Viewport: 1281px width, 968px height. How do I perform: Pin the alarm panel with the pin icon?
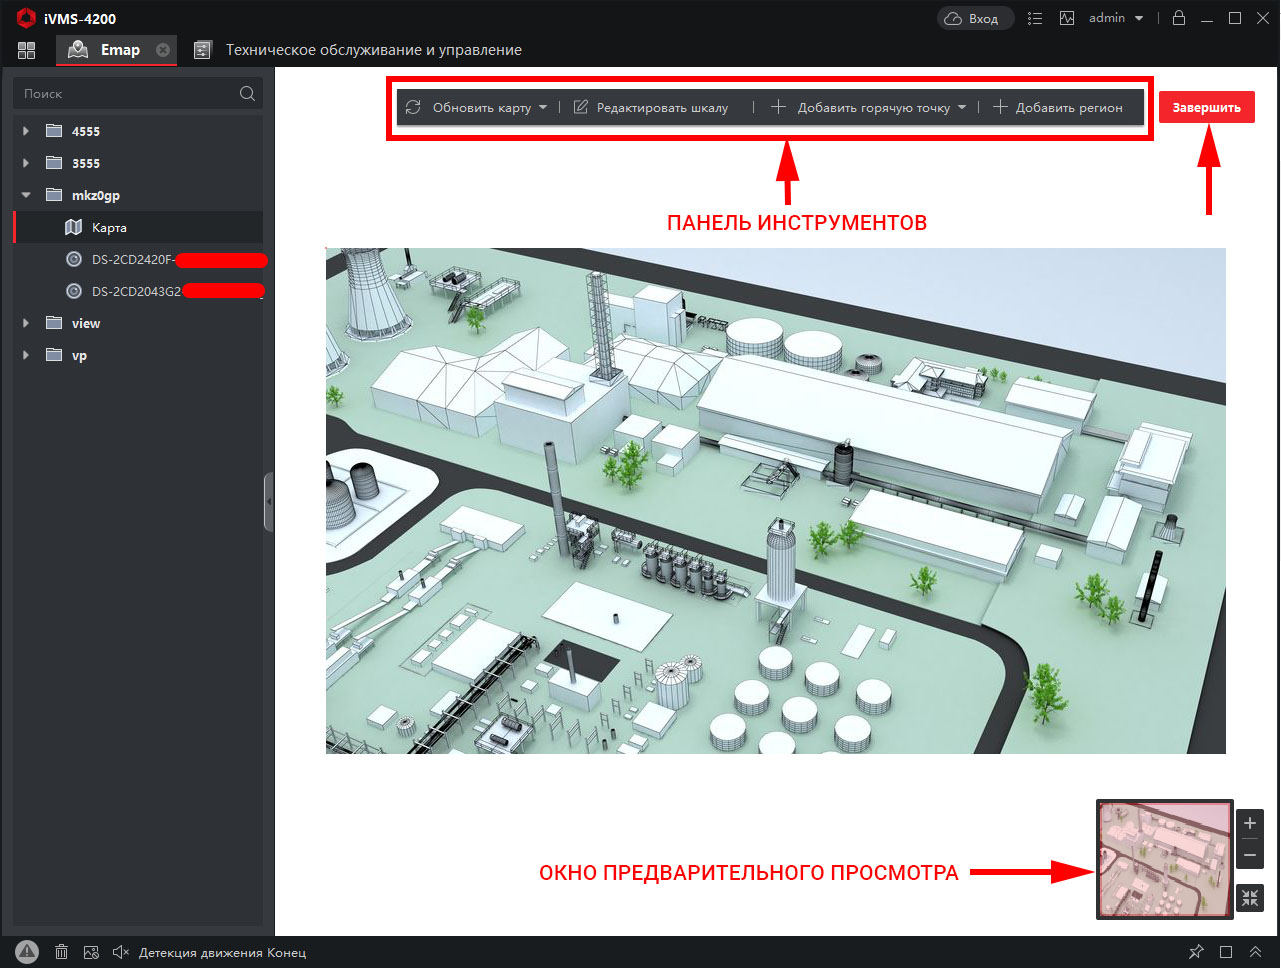coord(1196,952)
